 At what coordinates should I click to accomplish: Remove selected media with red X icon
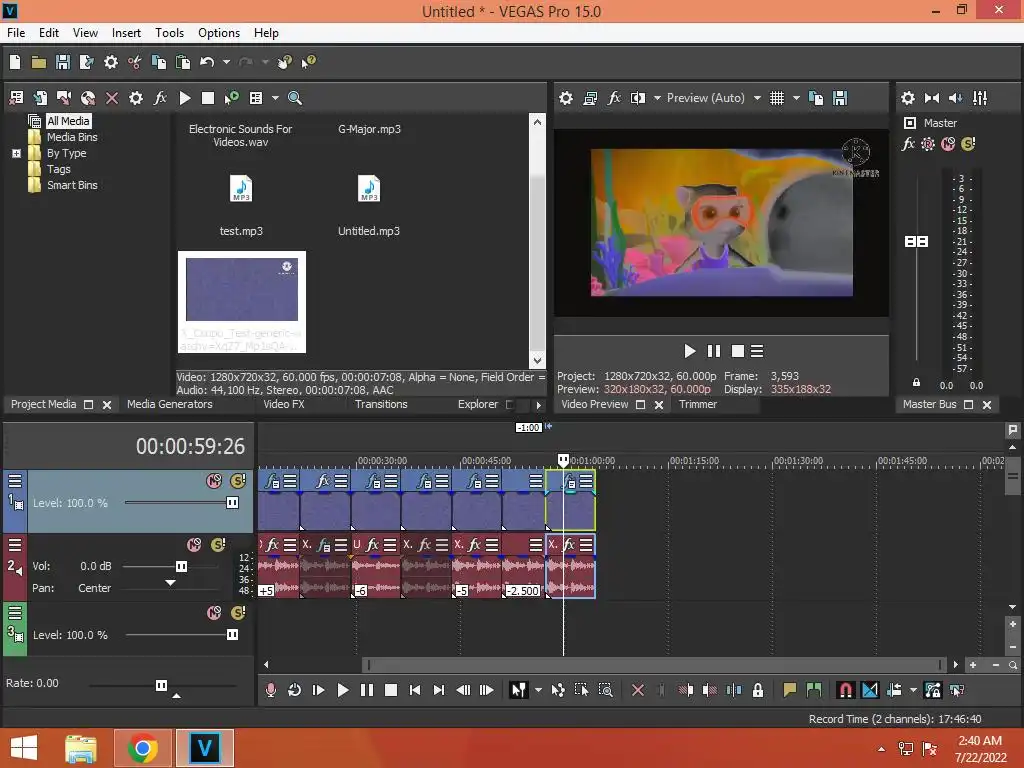(x=112, y=98)
